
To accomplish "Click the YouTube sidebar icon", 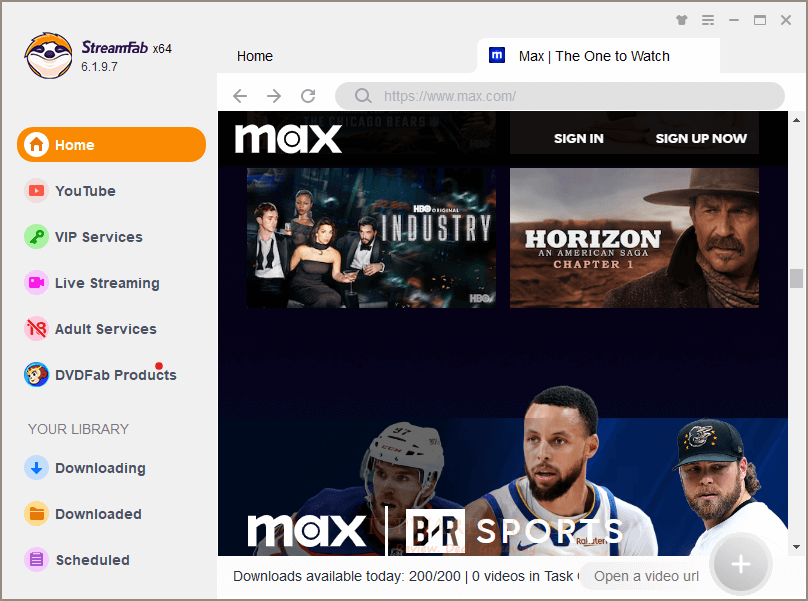I will tap(36, 191).
